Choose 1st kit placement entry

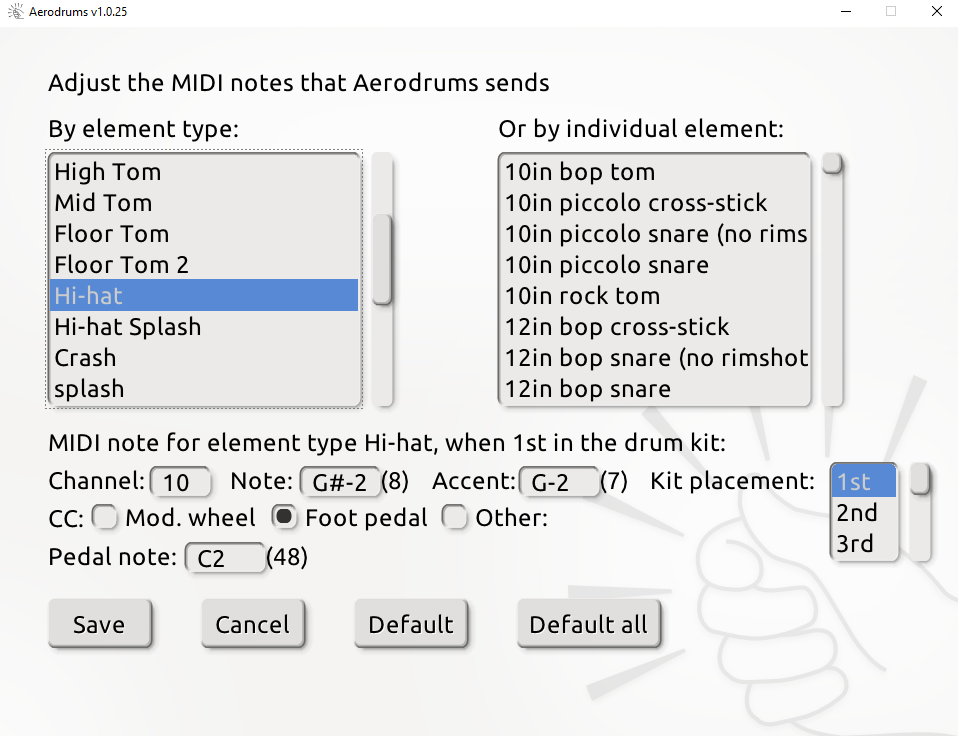coord(863,481)
